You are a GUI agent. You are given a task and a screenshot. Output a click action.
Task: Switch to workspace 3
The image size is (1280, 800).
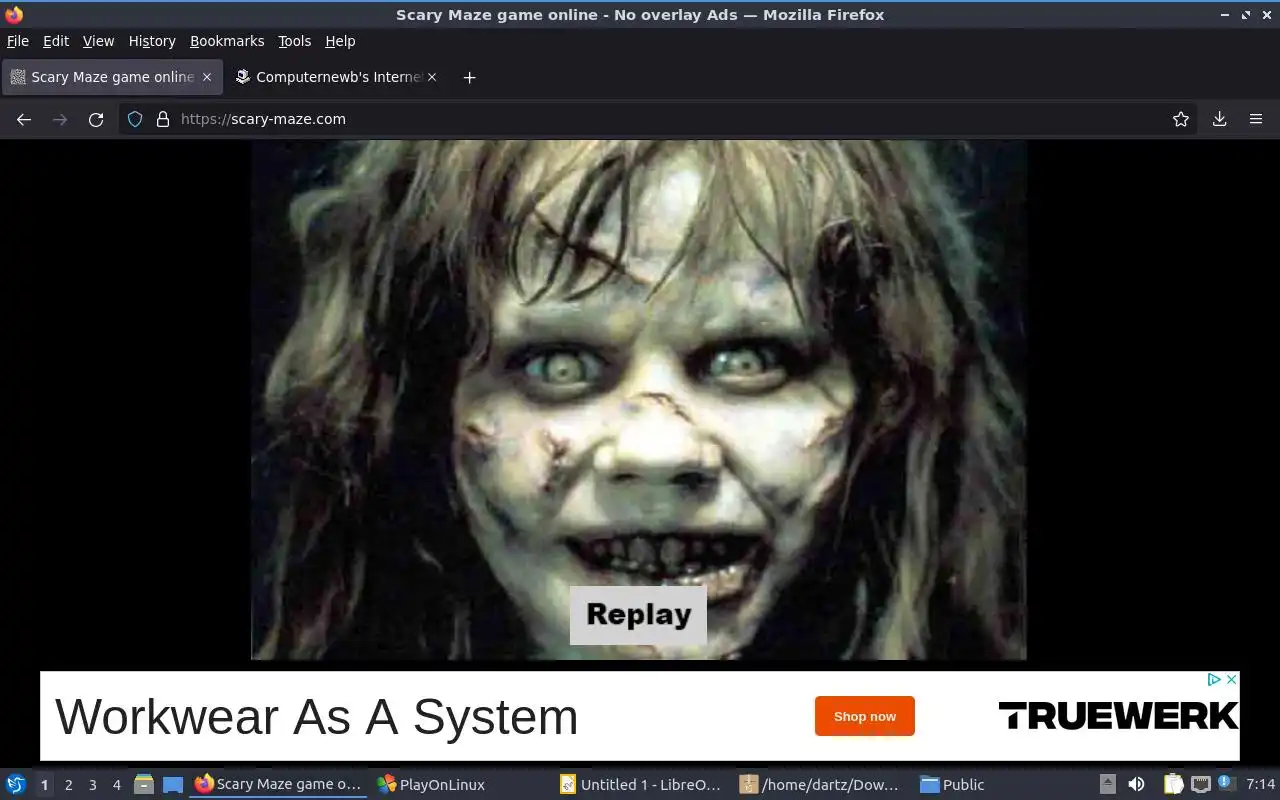click(x=93, y=785)
